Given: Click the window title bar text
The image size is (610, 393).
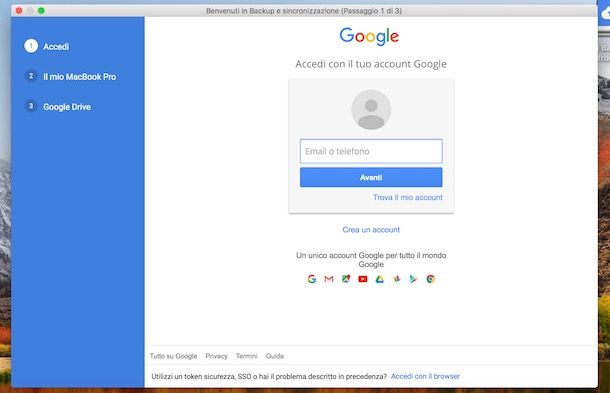Looking at the screenshot, I should pyautogui.click(x=304, y=11).
